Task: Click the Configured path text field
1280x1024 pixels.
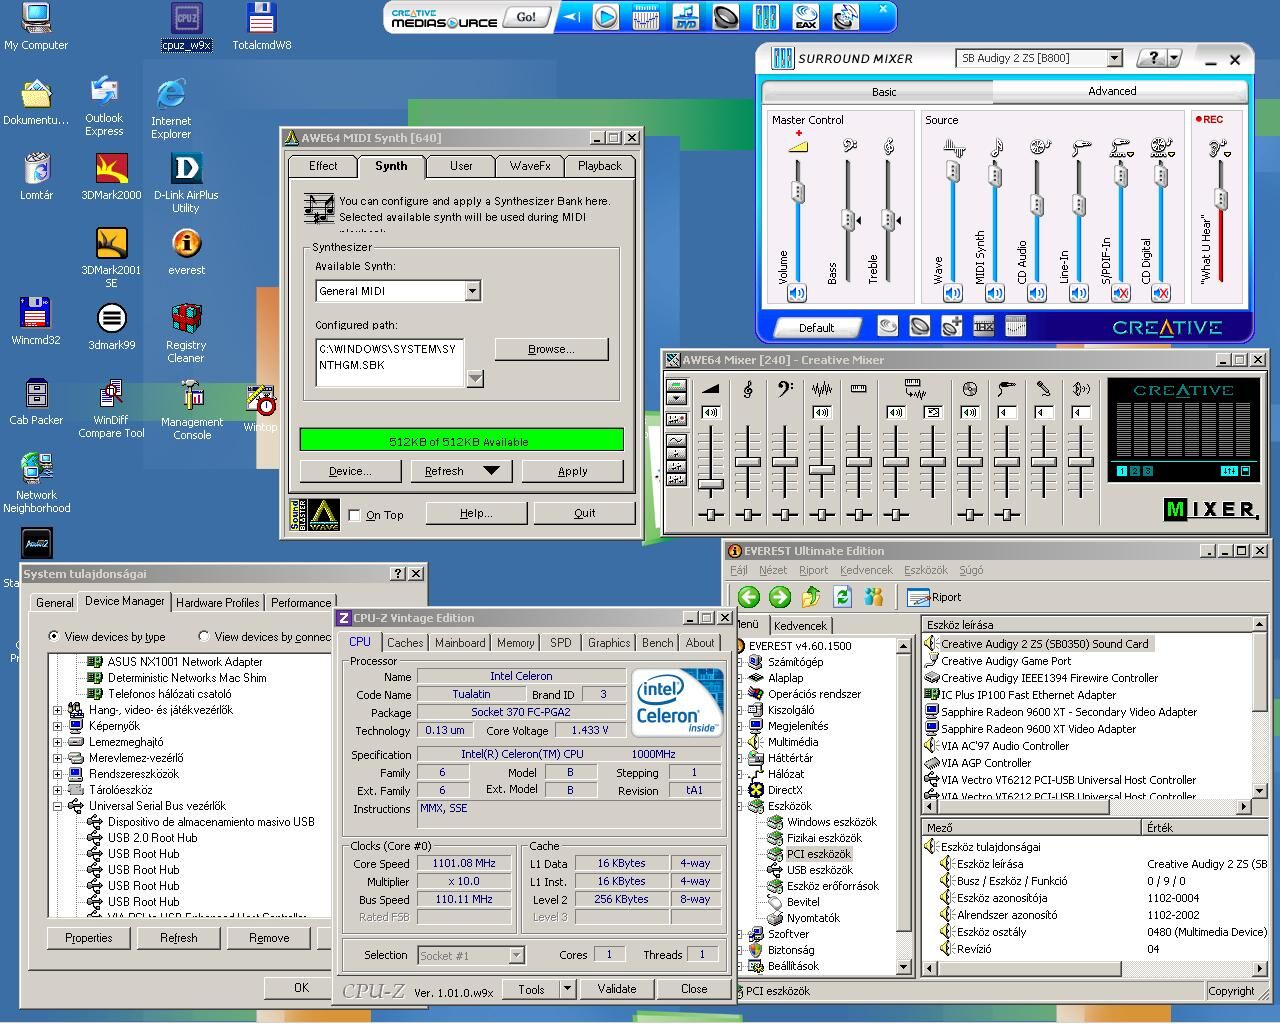Action: pos(389,362)
